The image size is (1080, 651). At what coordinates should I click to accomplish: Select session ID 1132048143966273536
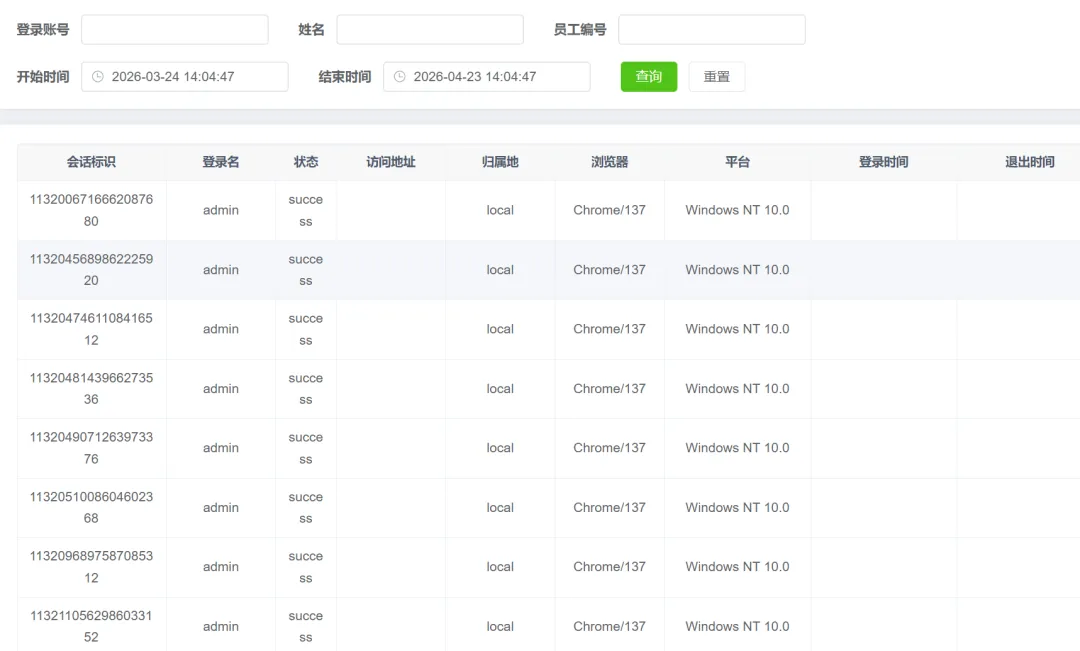[x=92, y=389]
